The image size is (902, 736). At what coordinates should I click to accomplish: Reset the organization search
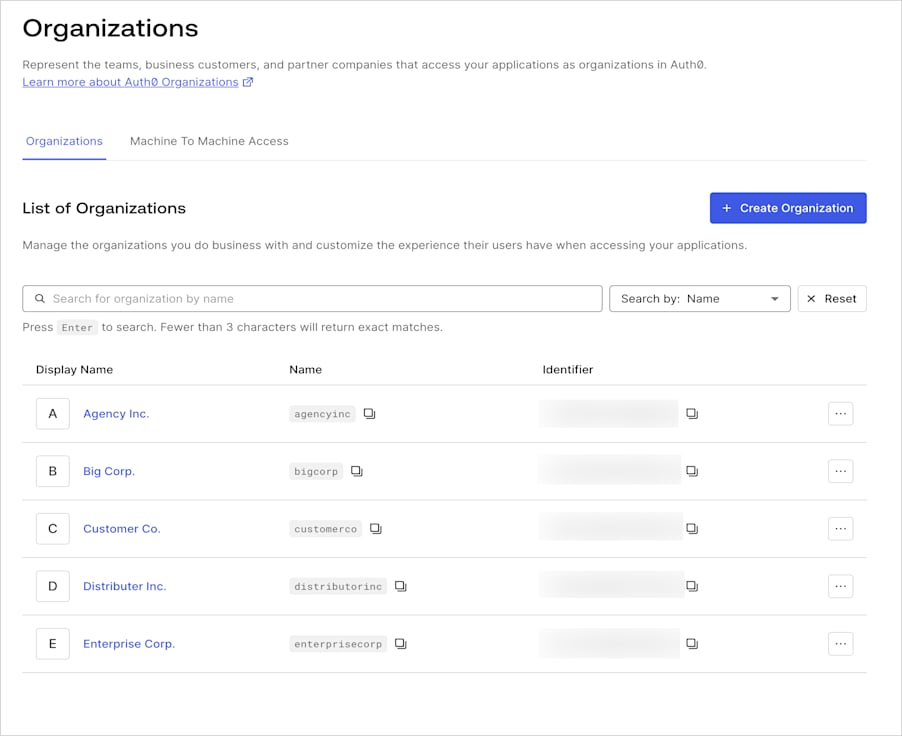pos(832,299)
